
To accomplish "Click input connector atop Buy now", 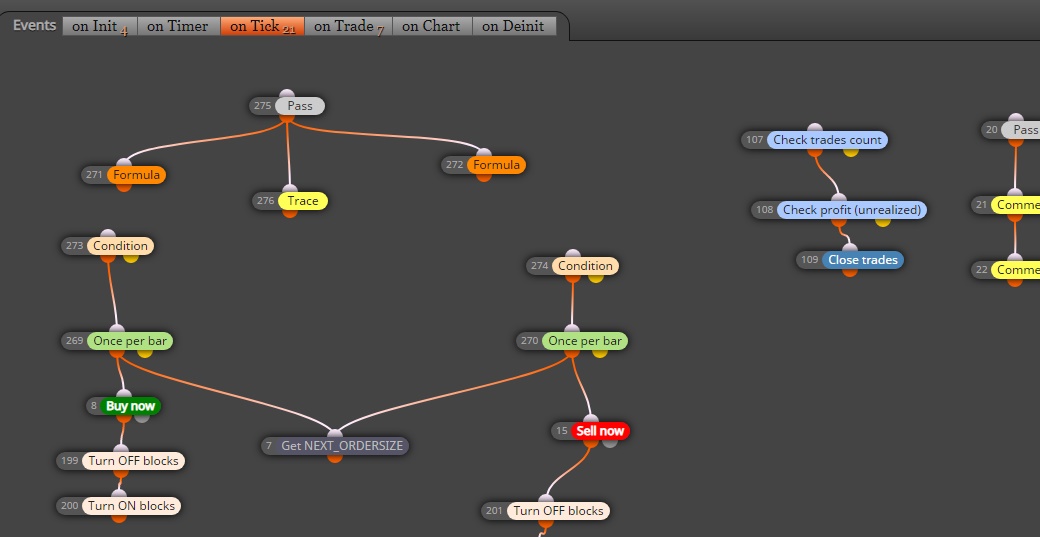I will tap(124, 394).
